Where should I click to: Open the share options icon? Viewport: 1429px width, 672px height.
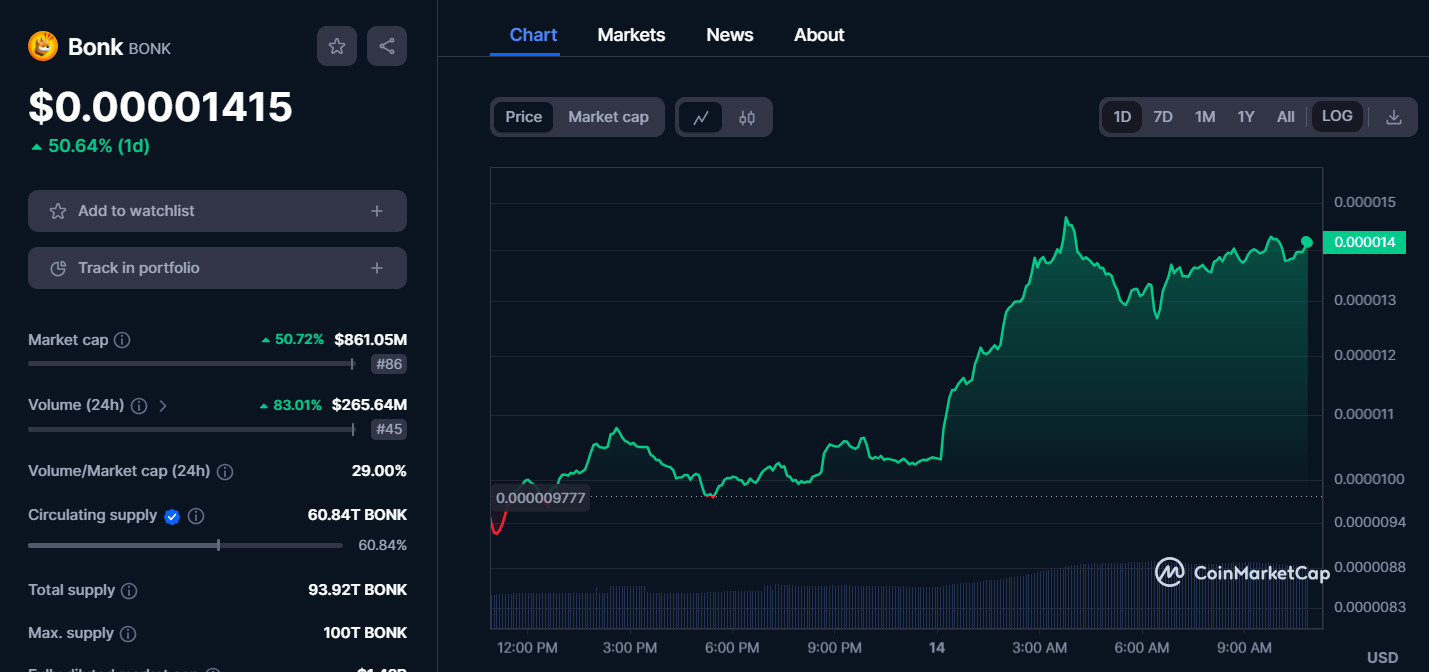(387, 46)
